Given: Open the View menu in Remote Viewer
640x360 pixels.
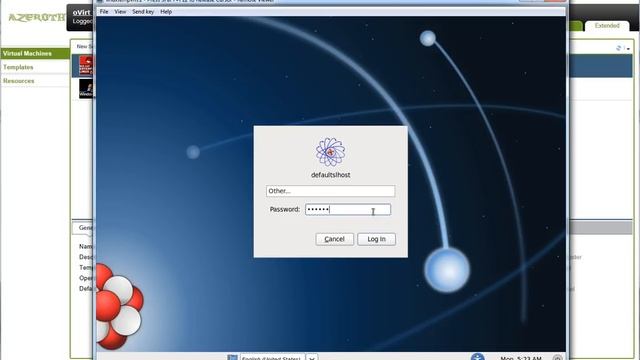Looking at the screenshot, I should pos(120,12).
